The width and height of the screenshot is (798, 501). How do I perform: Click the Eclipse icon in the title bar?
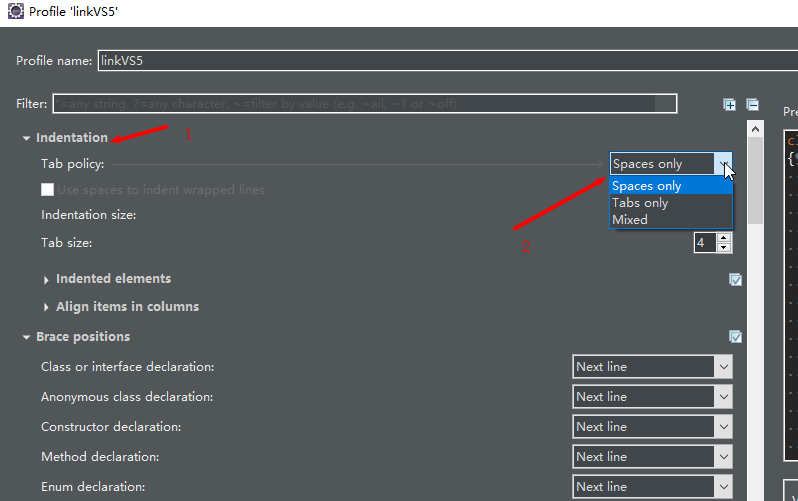(x=11, y=13)
